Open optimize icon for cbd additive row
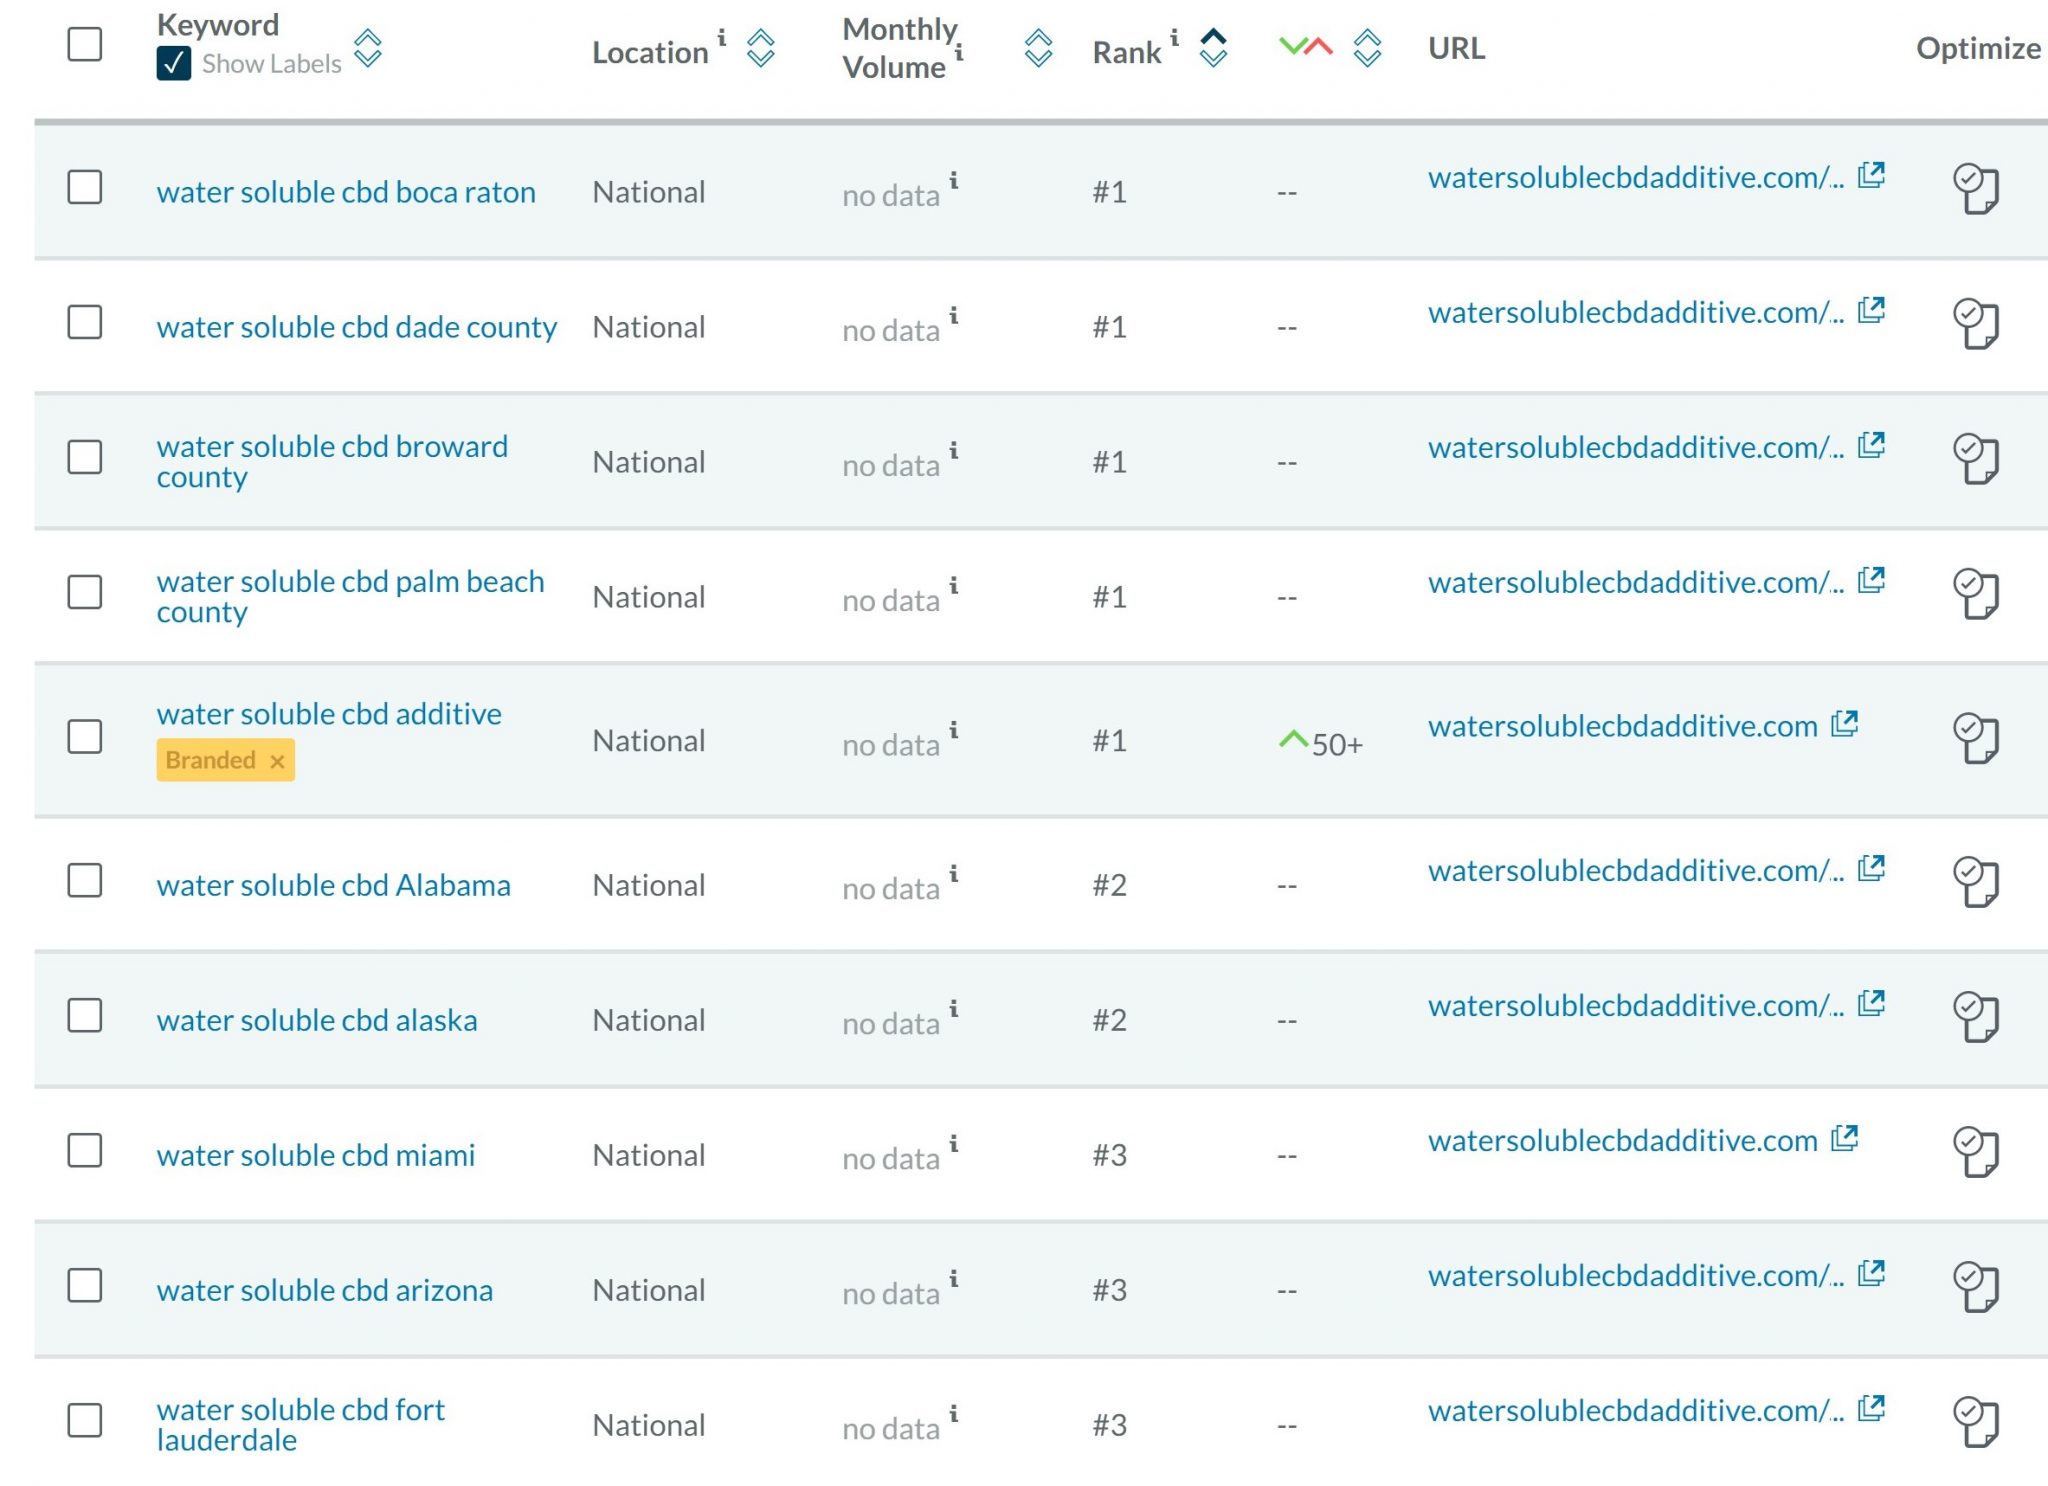Viewport: 2048px width, 1486px height. pos(1976,738)
